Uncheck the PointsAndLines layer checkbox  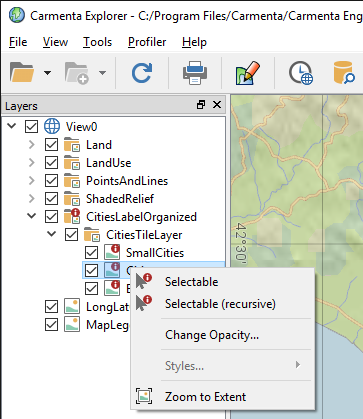click(51, 181)
